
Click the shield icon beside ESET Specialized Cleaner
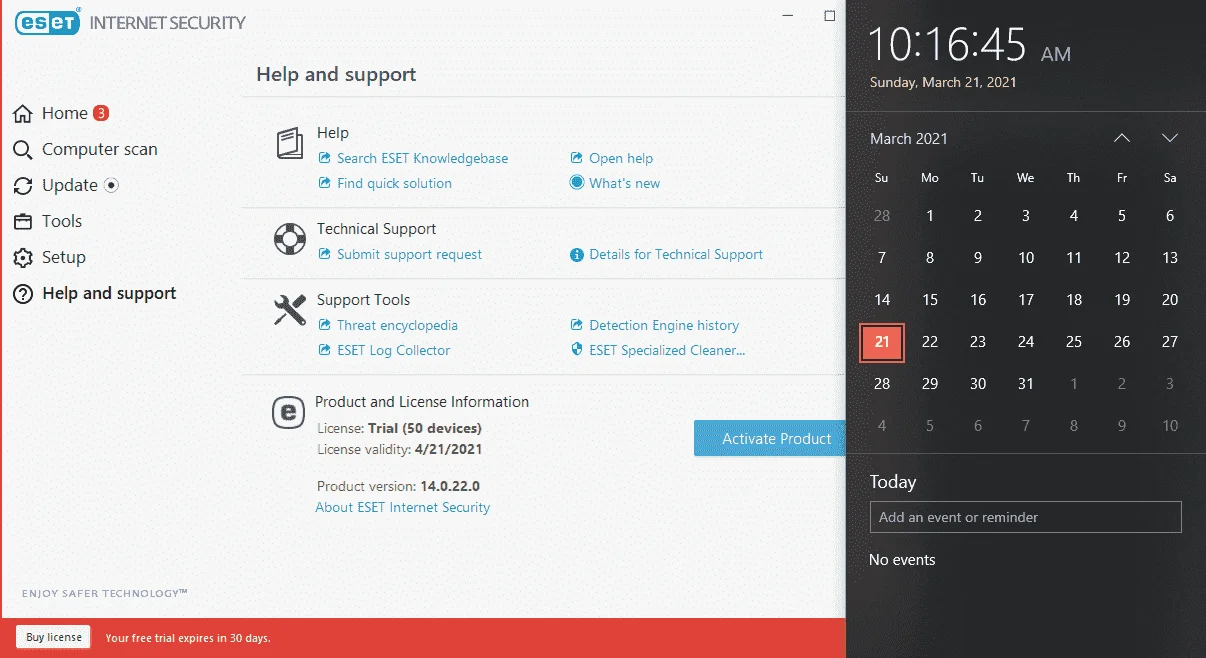click(577, 350)
